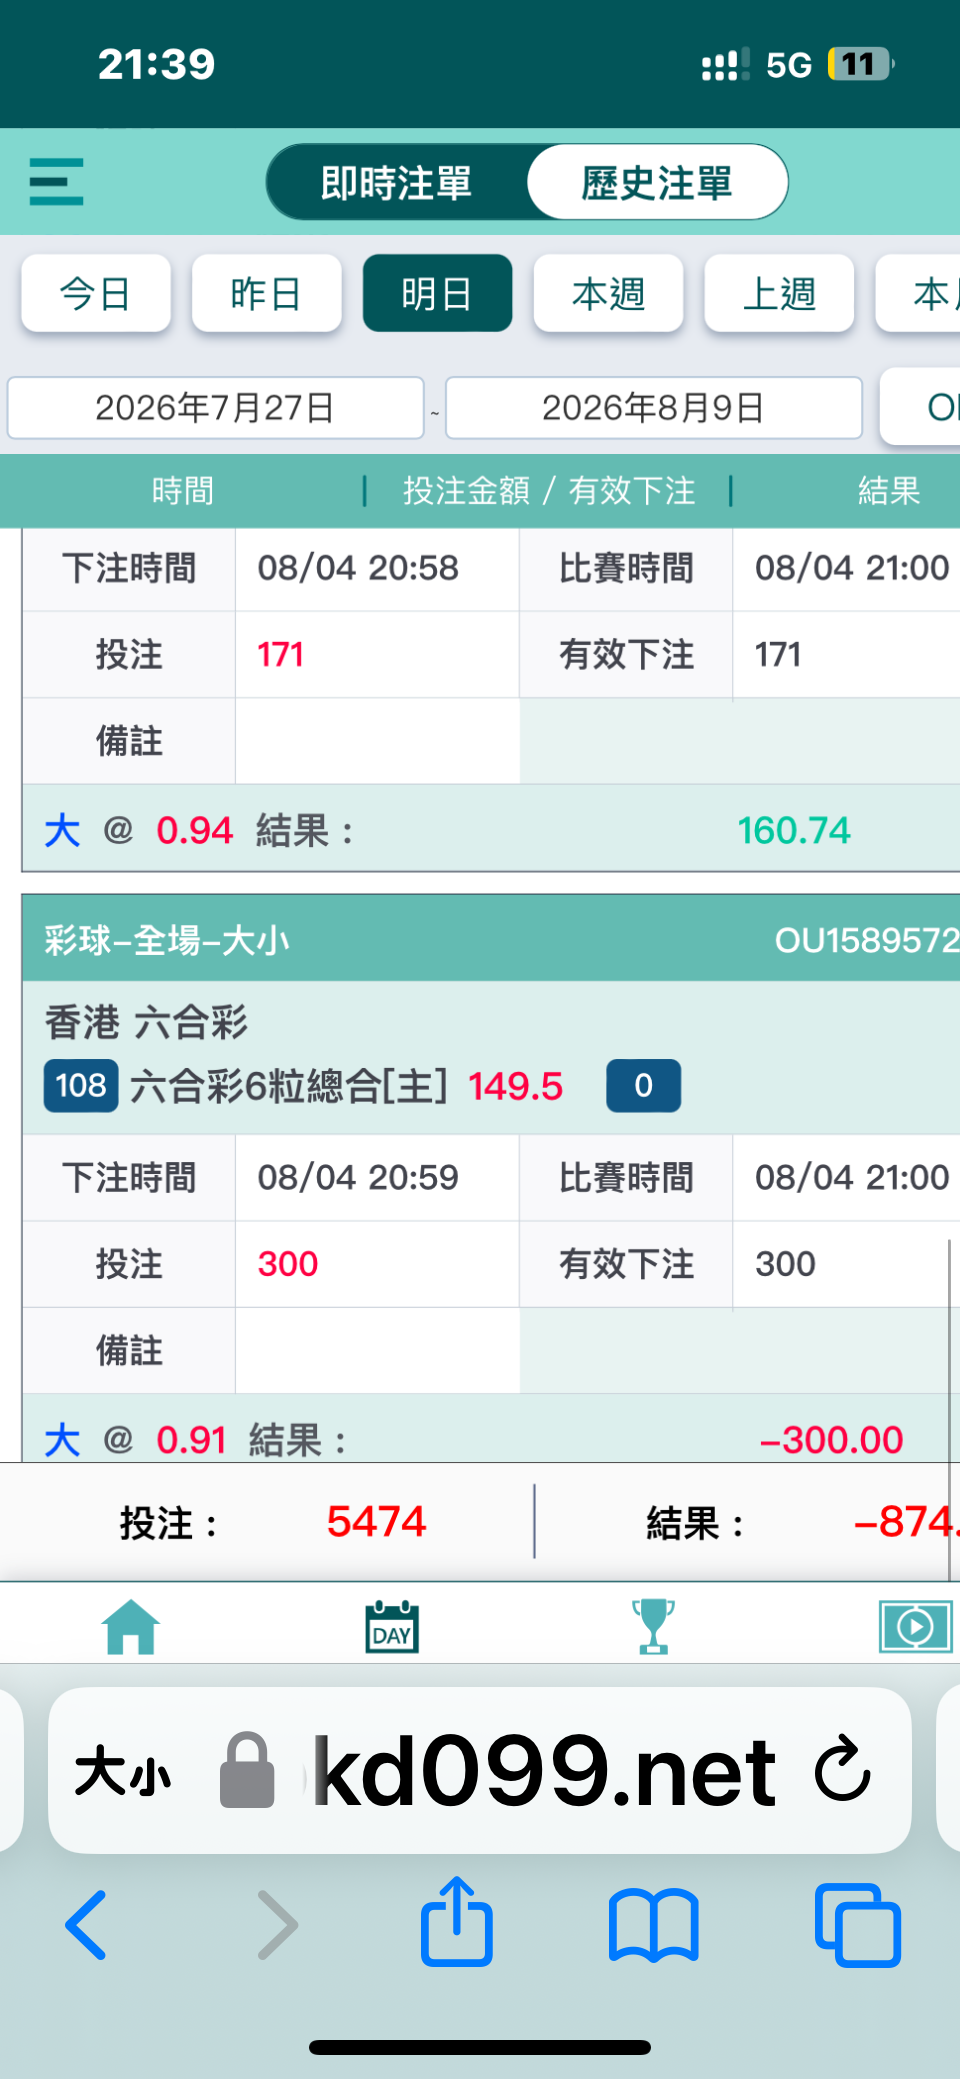This screenshot has width=960, height=2079.
Task: Tap the Safari share icon
Action: coord(457,1921)
